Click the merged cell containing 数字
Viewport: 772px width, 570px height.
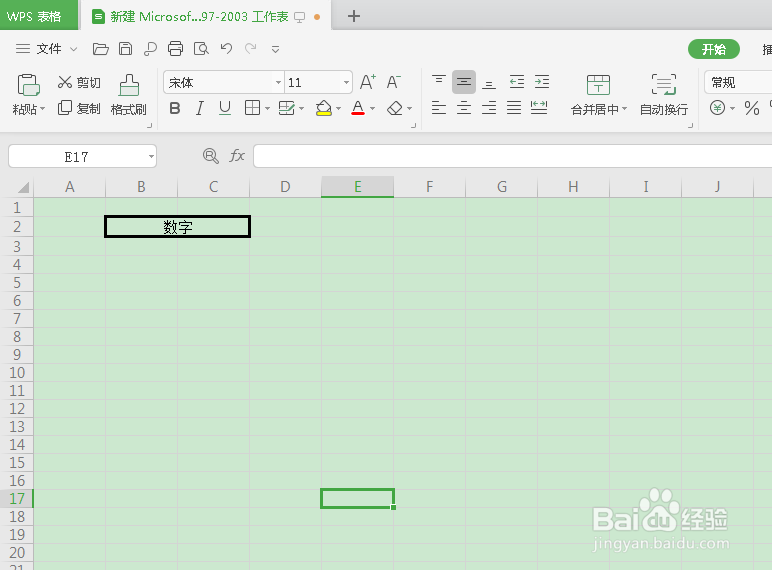coord(177,226)
